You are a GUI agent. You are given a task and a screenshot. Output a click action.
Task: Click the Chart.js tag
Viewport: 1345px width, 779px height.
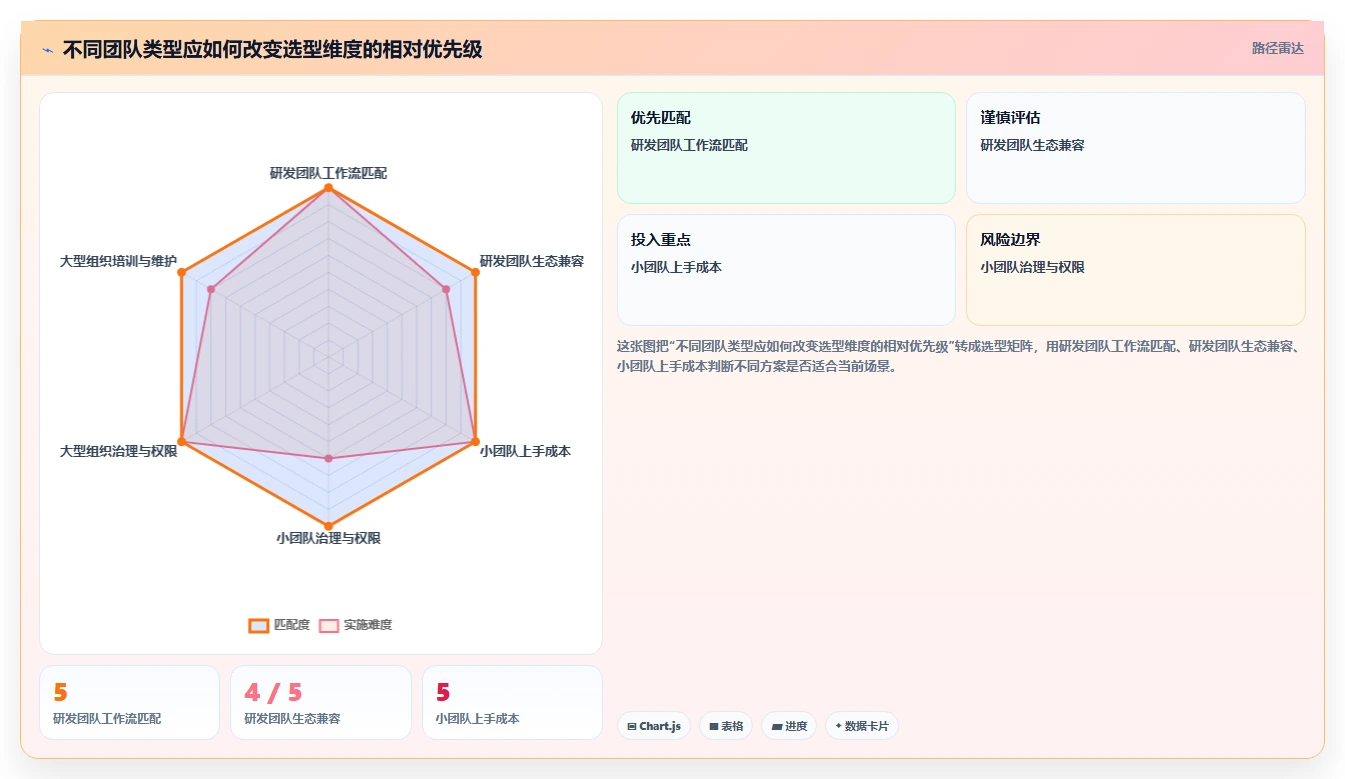pos(654,726)
